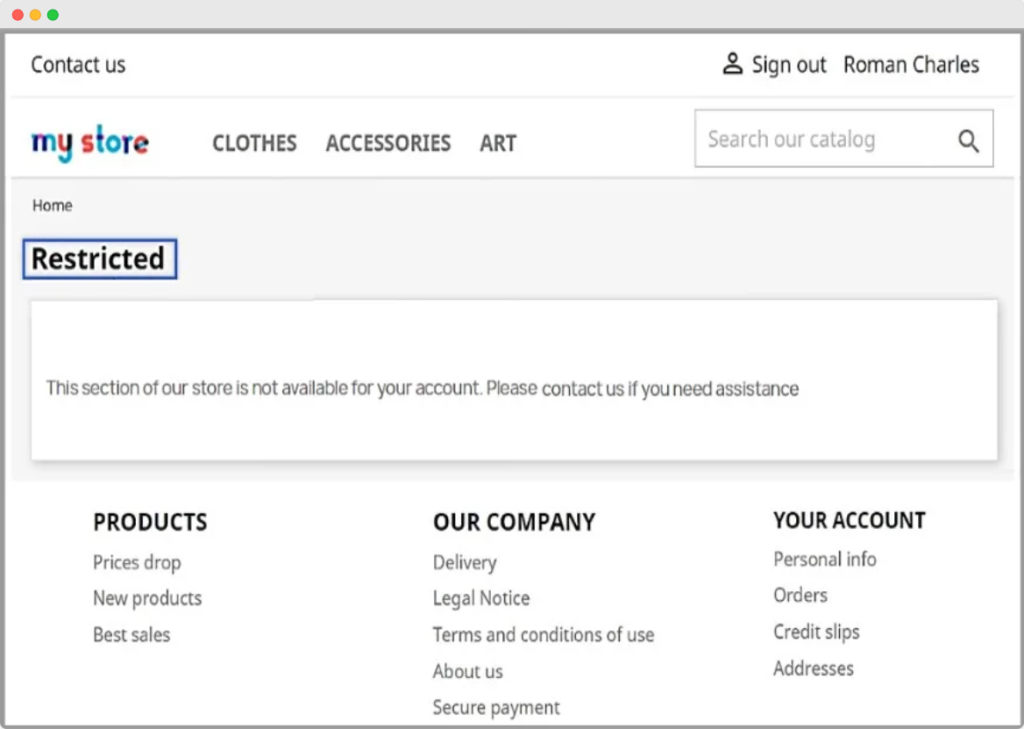The width and height of the screenshot is (1024, 729).
Task: Open Terms and conditions of use
Action: [x=543, y=634]
